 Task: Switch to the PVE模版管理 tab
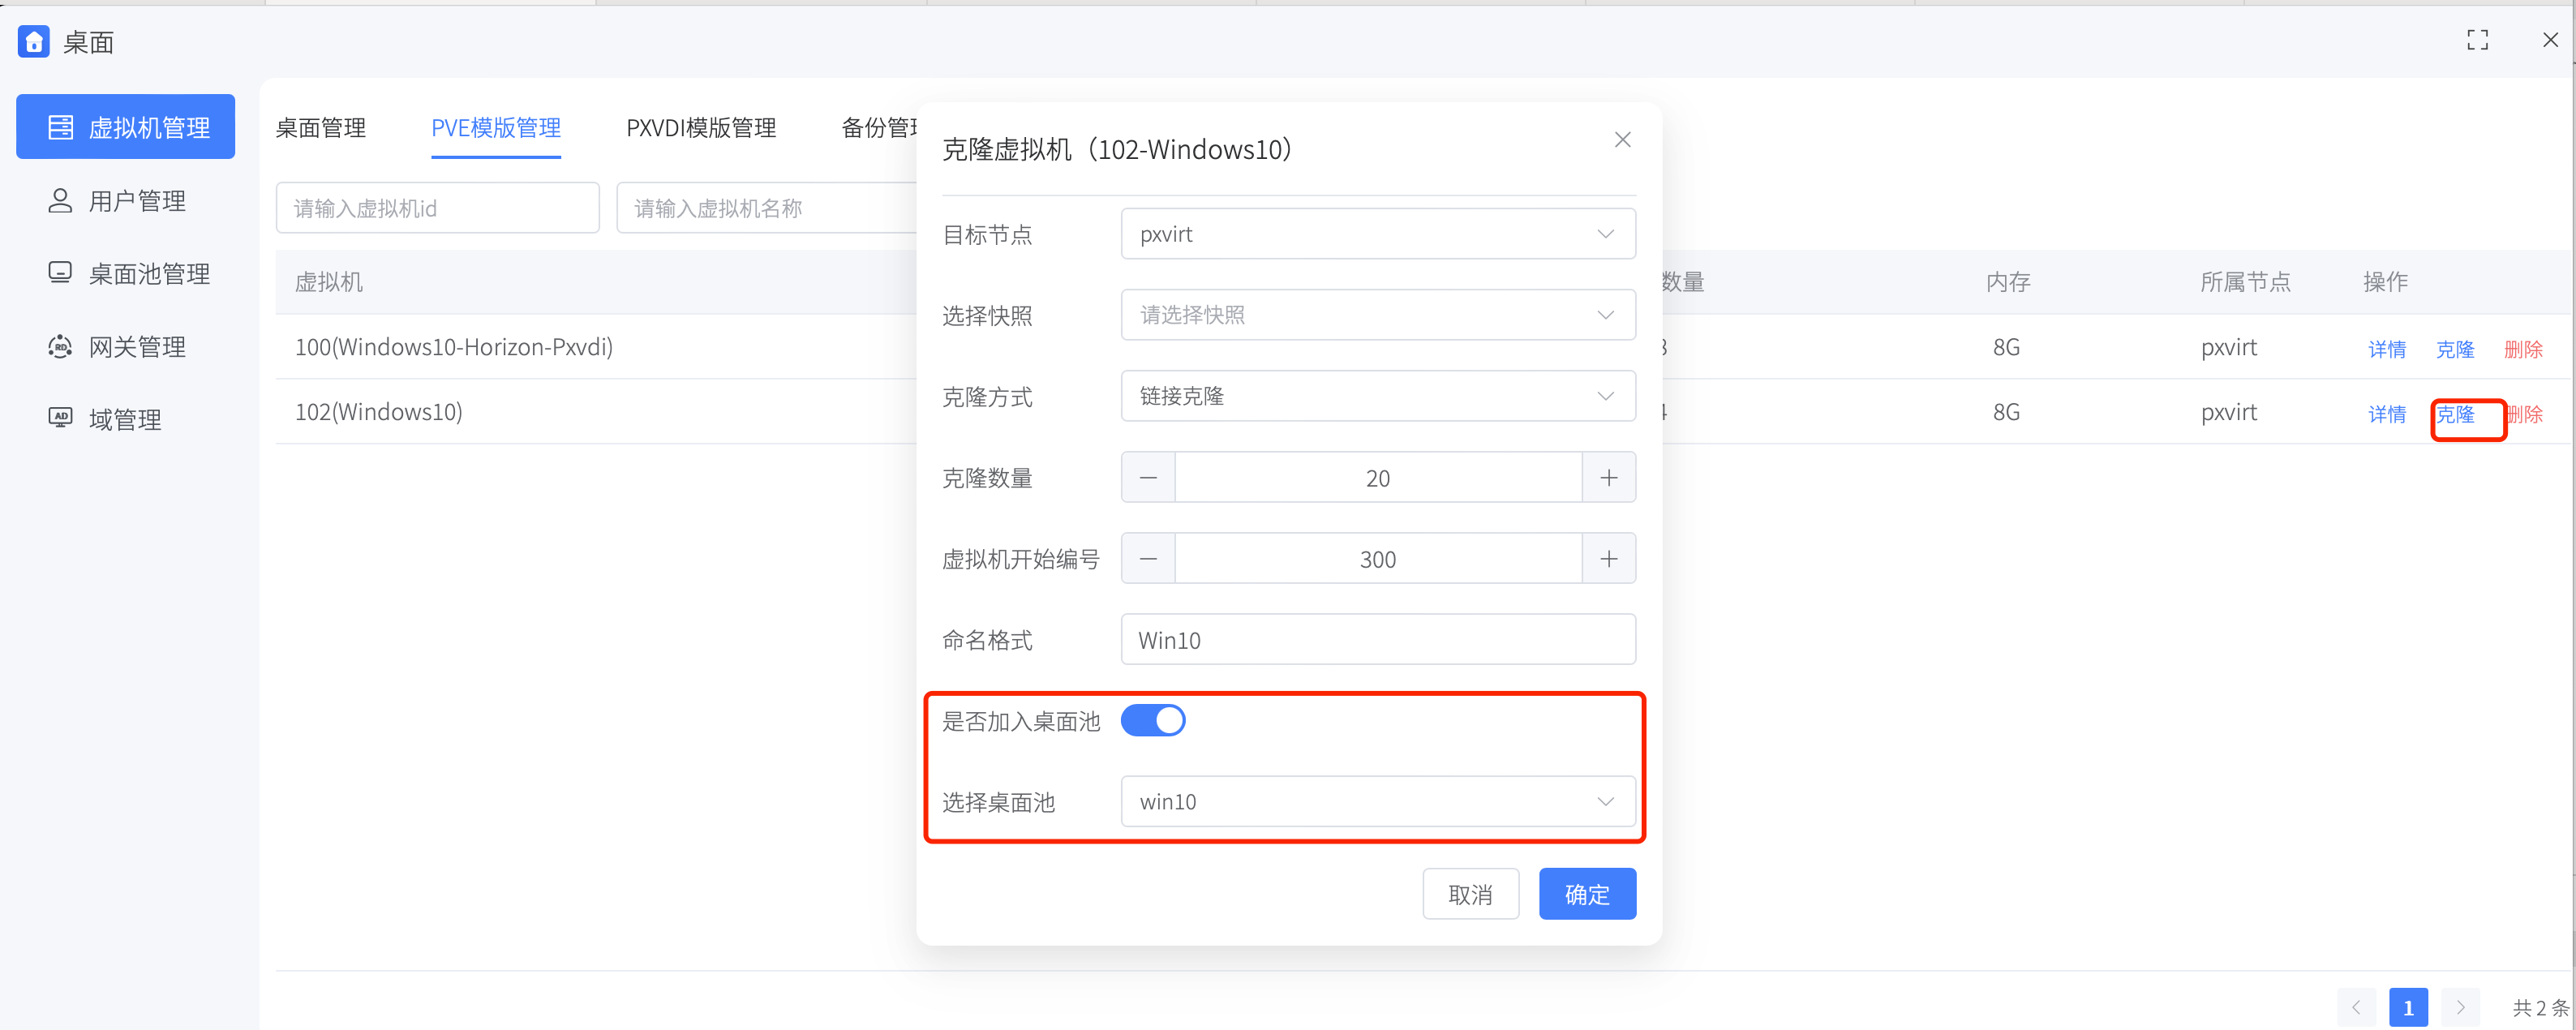click(x=496, y=128)
